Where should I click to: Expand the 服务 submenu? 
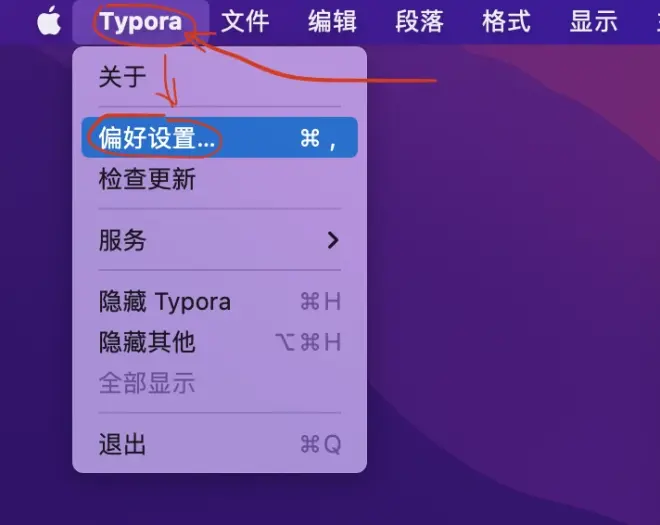(219, 240)
